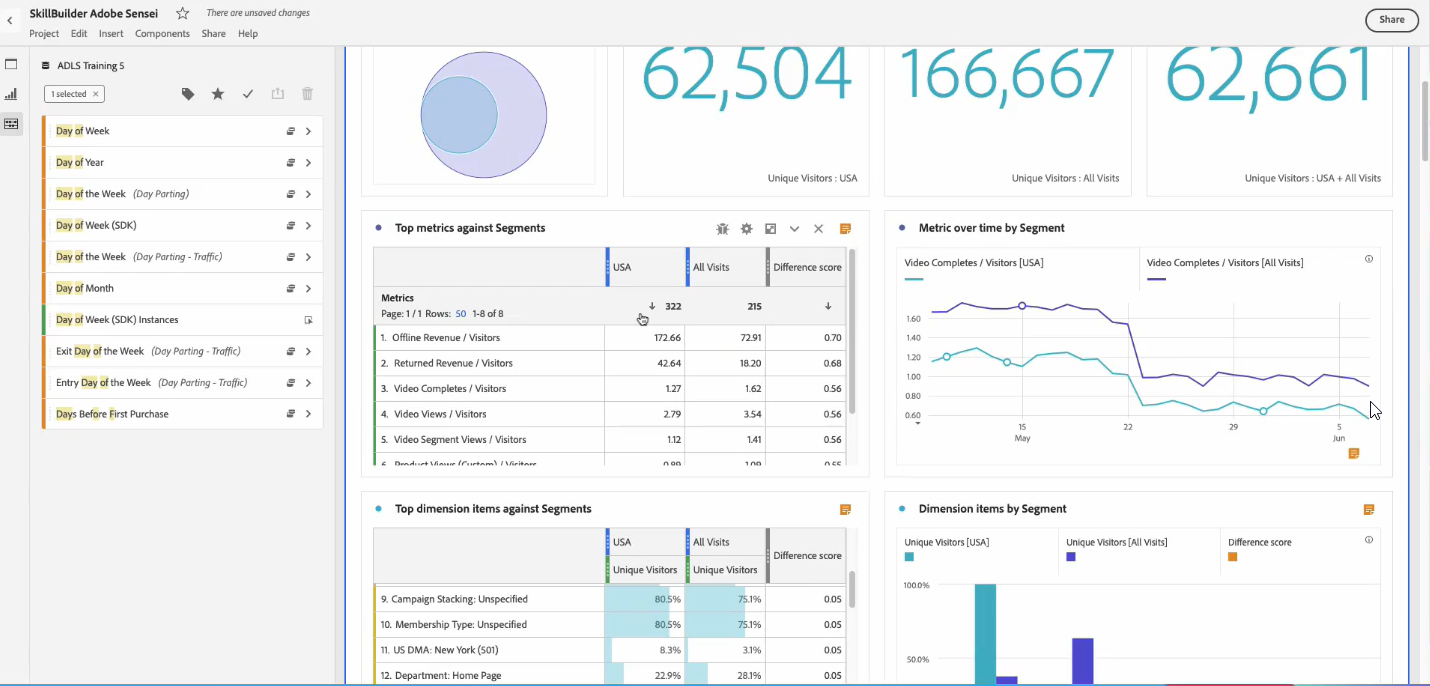The height and width of the screenshot is (686, 1430).
Task: Open the Insert menu
Action: [x=110, y=33]
